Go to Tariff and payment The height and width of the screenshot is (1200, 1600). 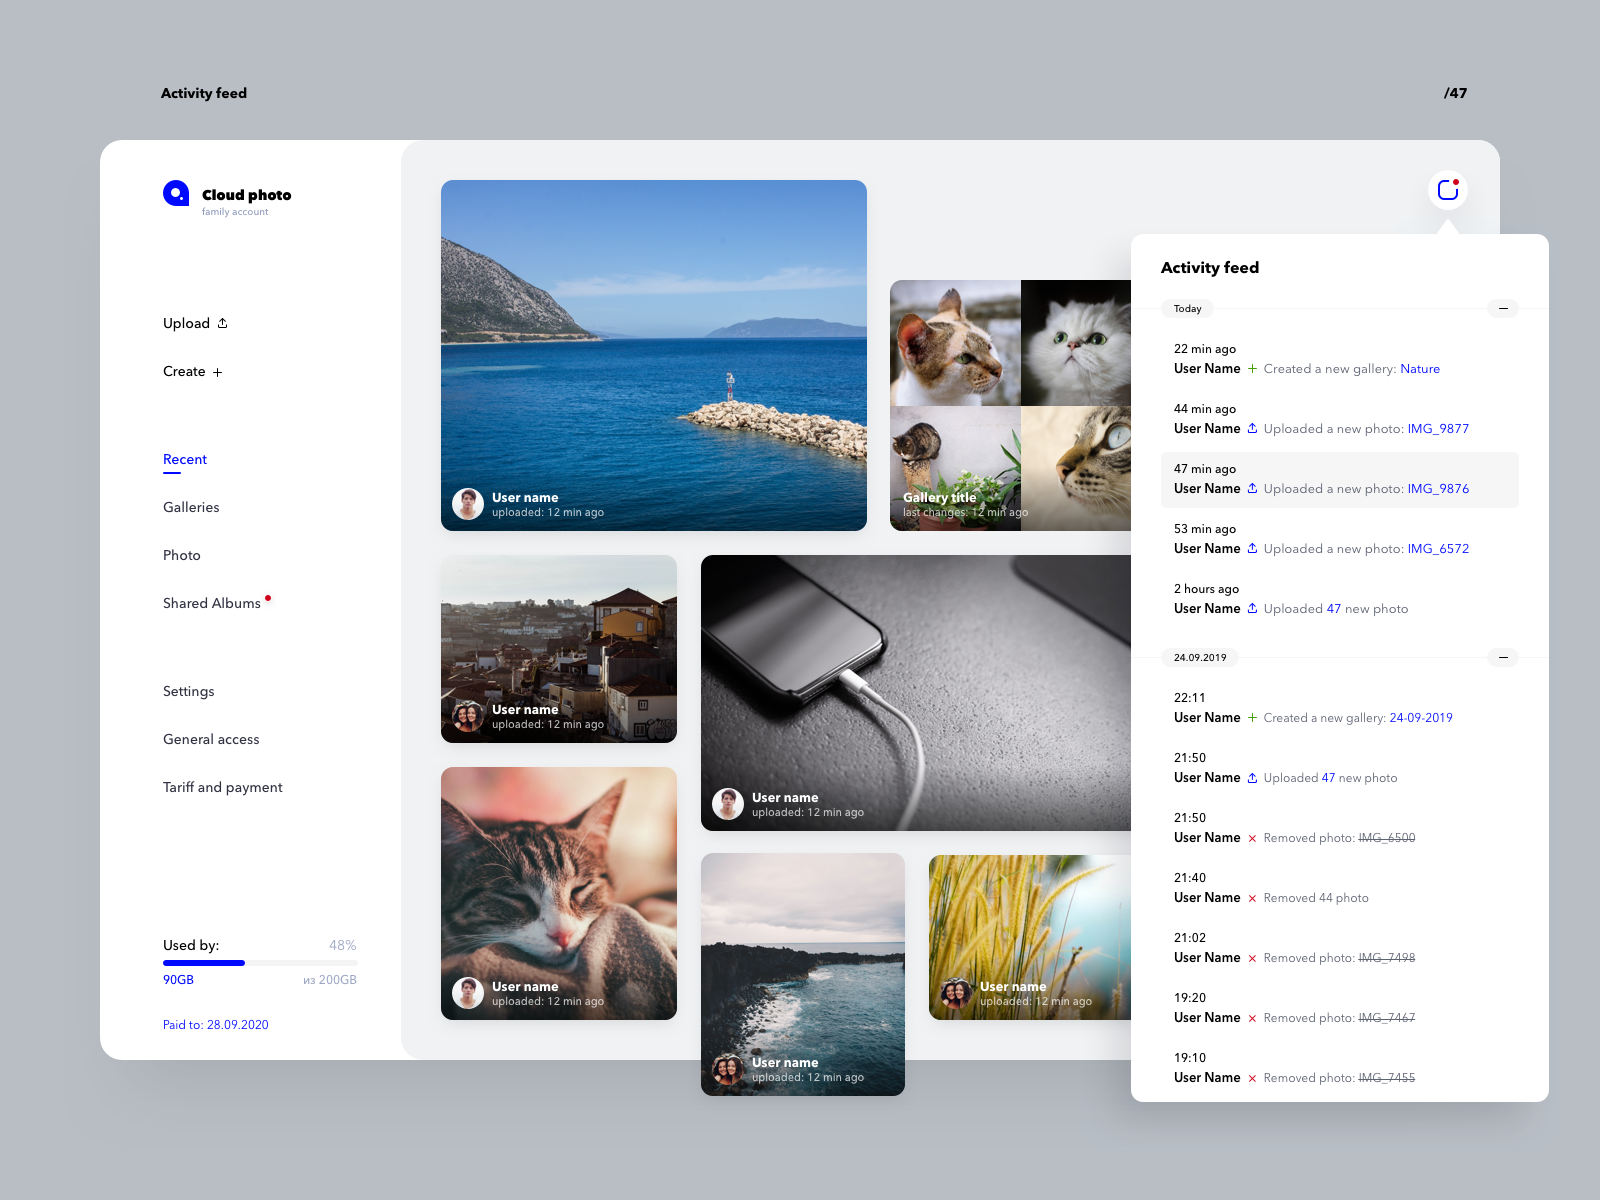pyautogui.click(x=223, y=788)
